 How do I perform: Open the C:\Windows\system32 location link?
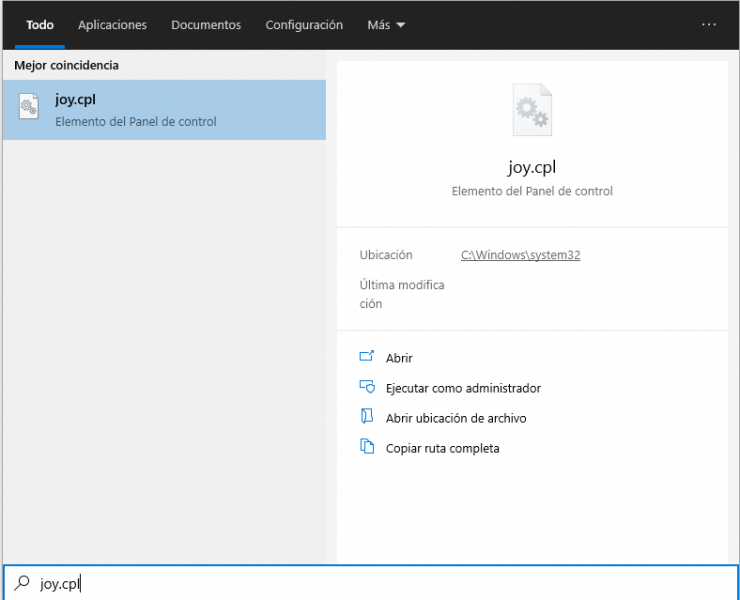tap(520, 255)
